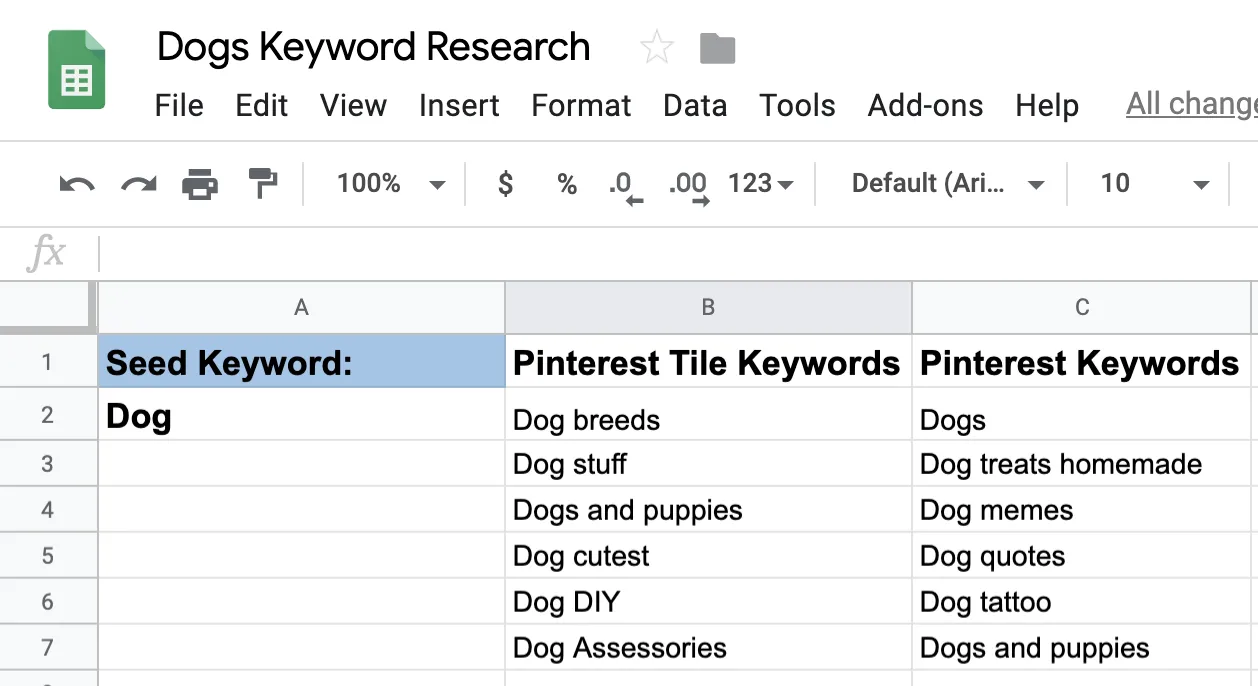
Task: Select the Dog Assessories cell
Action: pyautogui.click(x=708, y=648)
